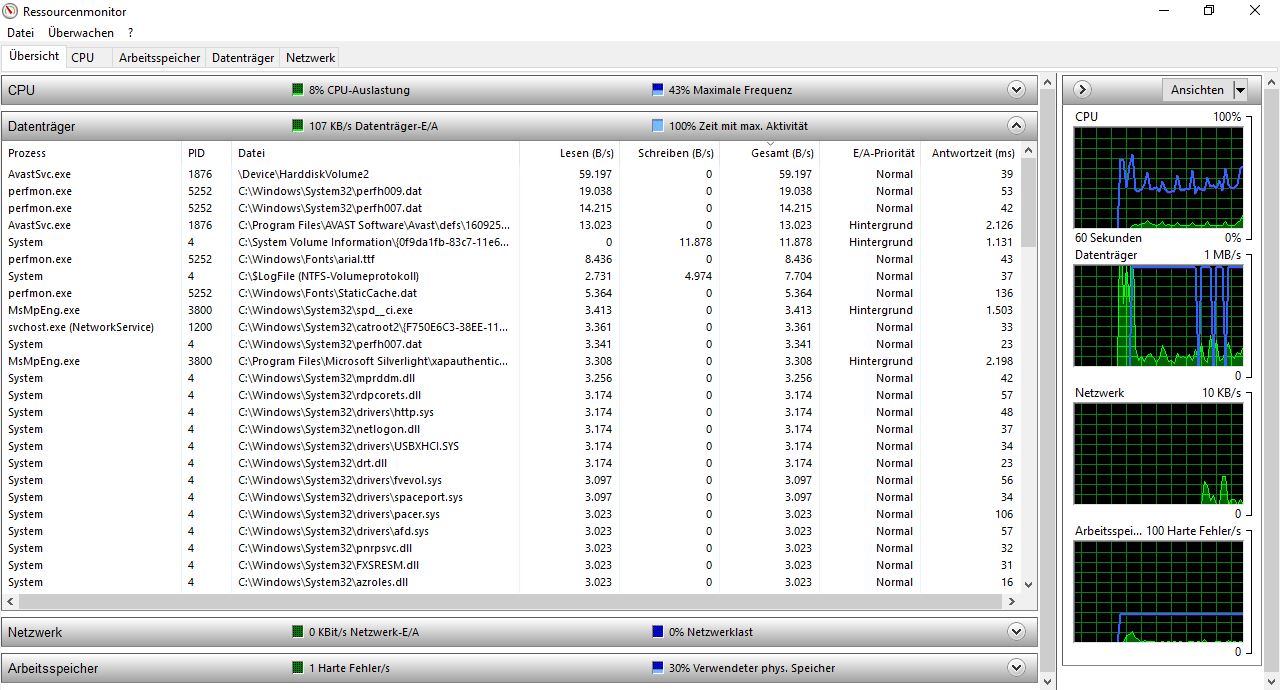Viewport: 1280px width, 690px height.
Task: Collapse the Datenträger section
Action: pos(1017,126)
